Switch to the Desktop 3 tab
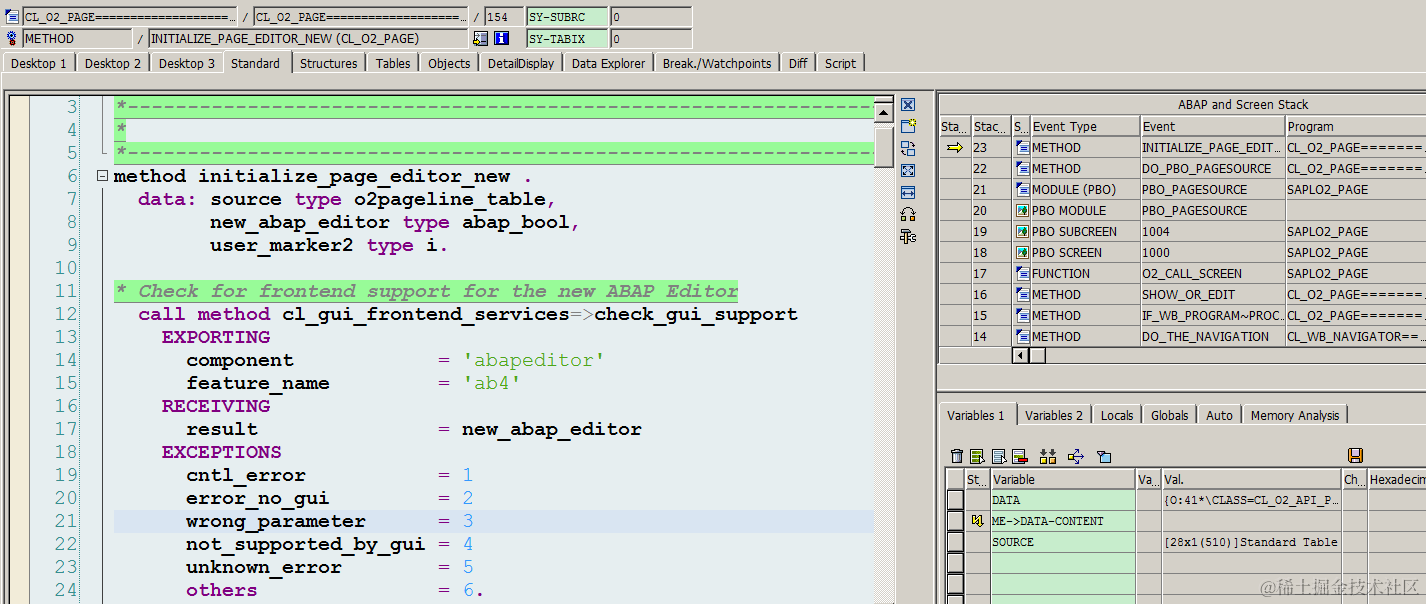The height and width of the screenshot is (604, 1426). click(186, 63)
